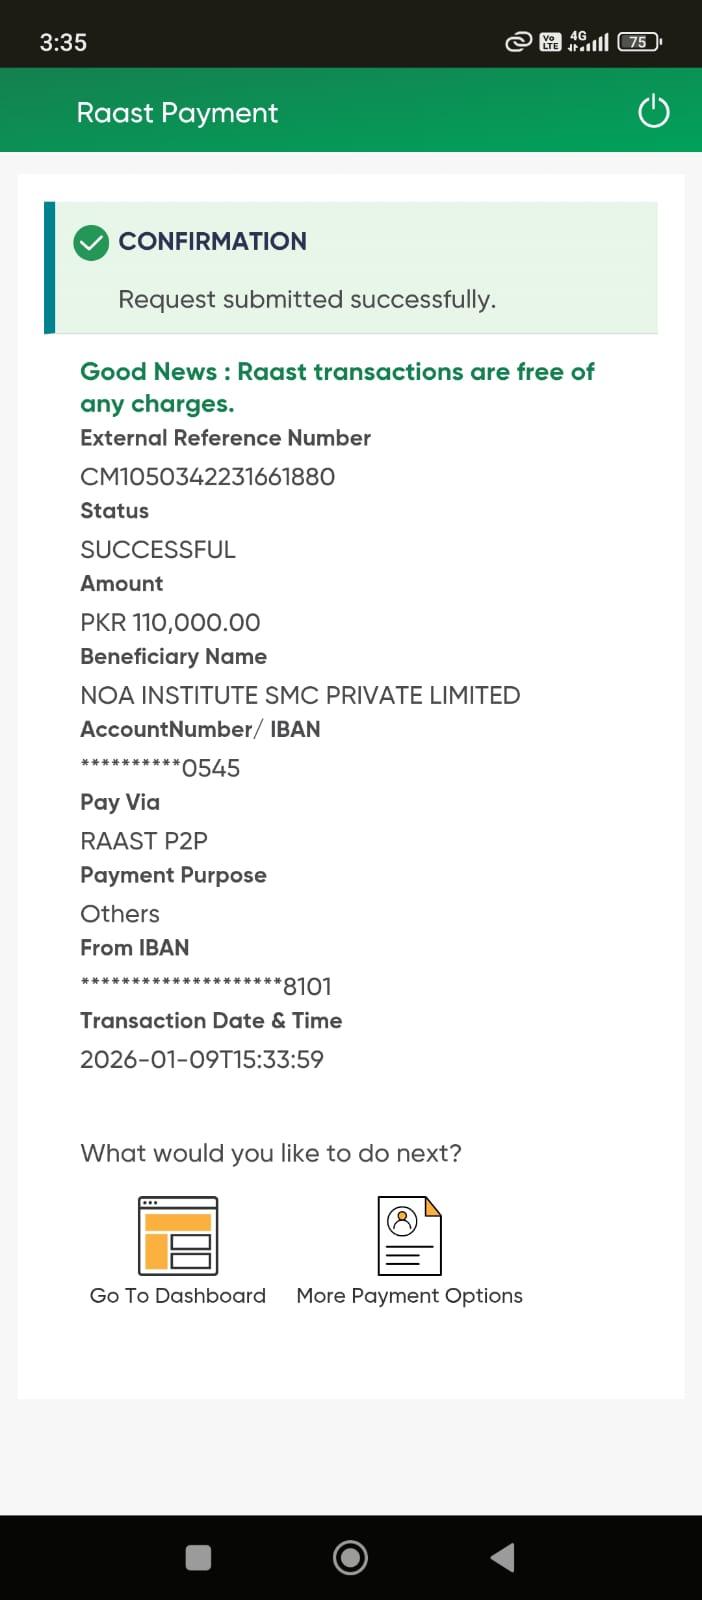
Task: Tap the green confirmation checkmark icon
Action: [91, 242]
